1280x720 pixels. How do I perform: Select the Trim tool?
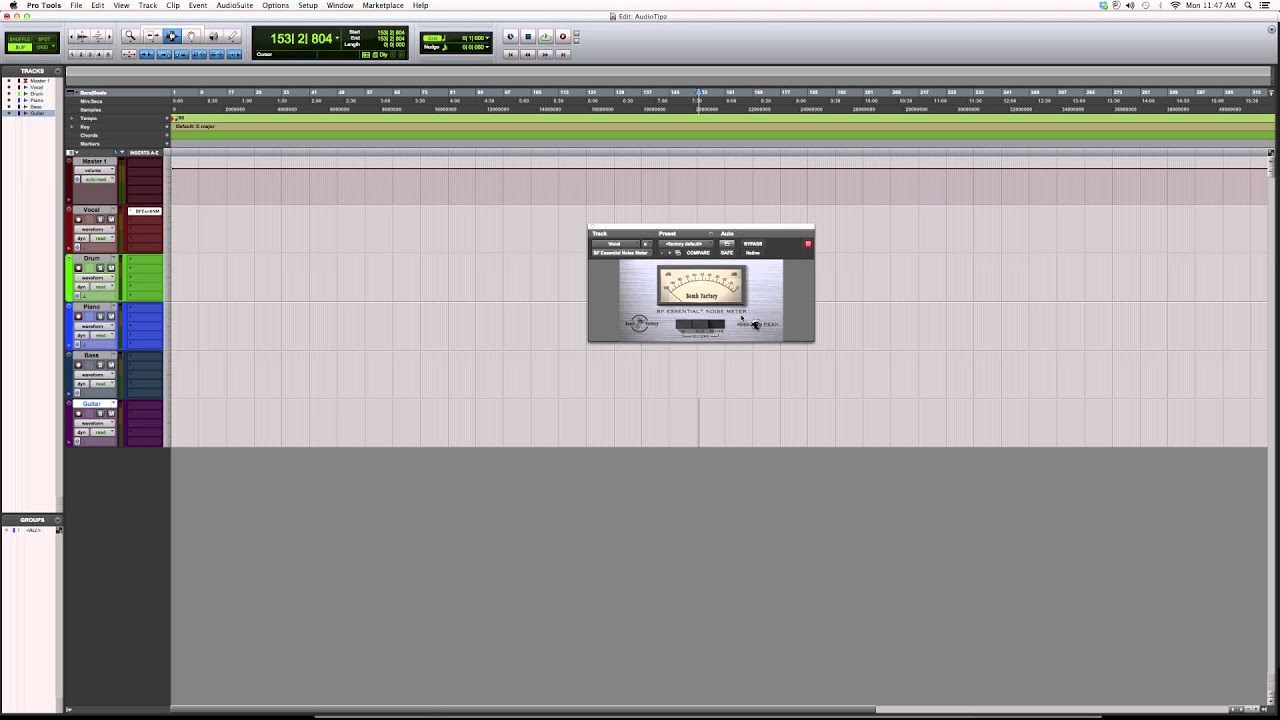click(x=153, y=36)
